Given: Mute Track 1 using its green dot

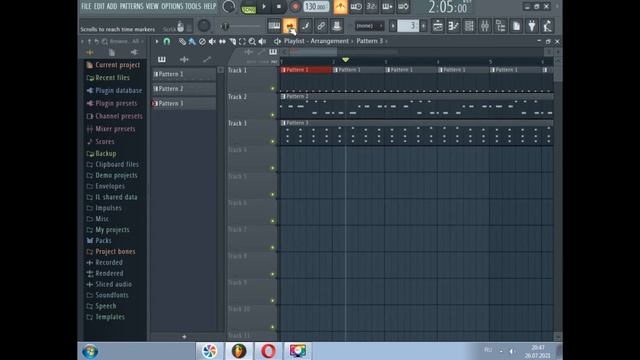Looking at the screenshot, I should pyautogui.click(x=273, y=88).
